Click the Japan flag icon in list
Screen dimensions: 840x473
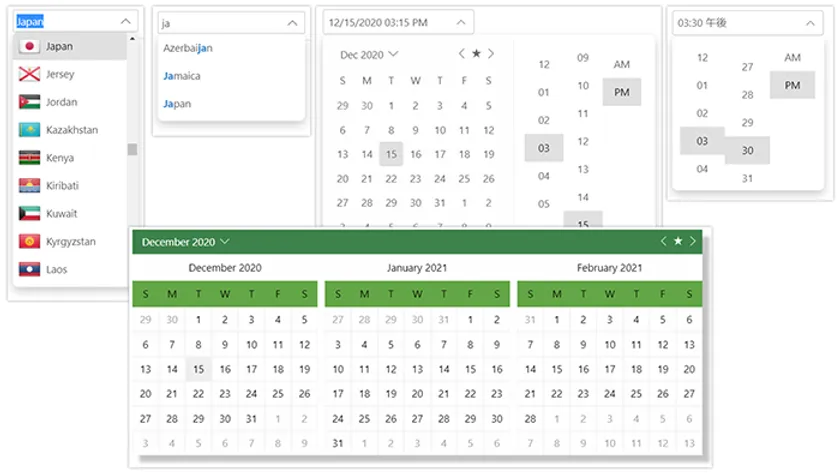(x=29, y=47)
